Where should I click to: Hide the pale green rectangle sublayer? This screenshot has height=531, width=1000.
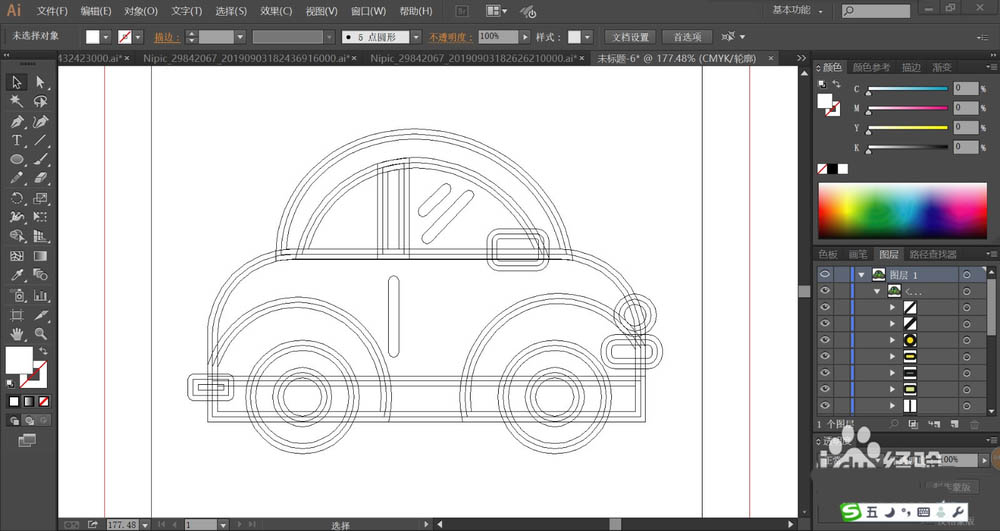(825, 389)
